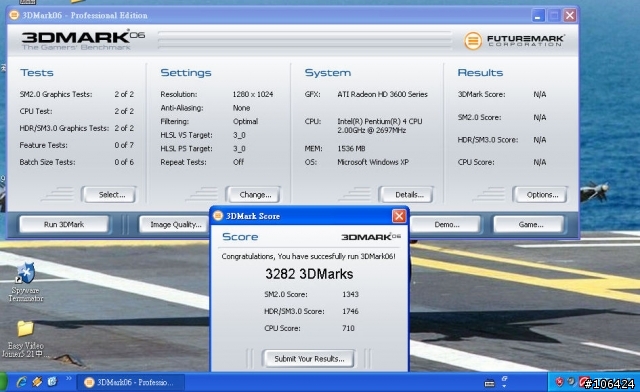Start benchmark with Run 3DMark
The image size is (640, 392).
click(64, 225)
